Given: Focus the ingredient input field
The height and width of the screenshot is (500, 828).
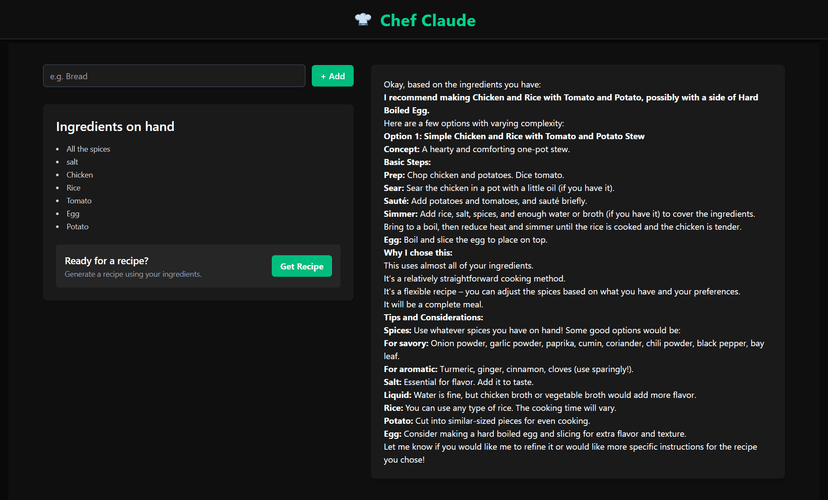Looking at the screenshot, I should tap(174, 76).
